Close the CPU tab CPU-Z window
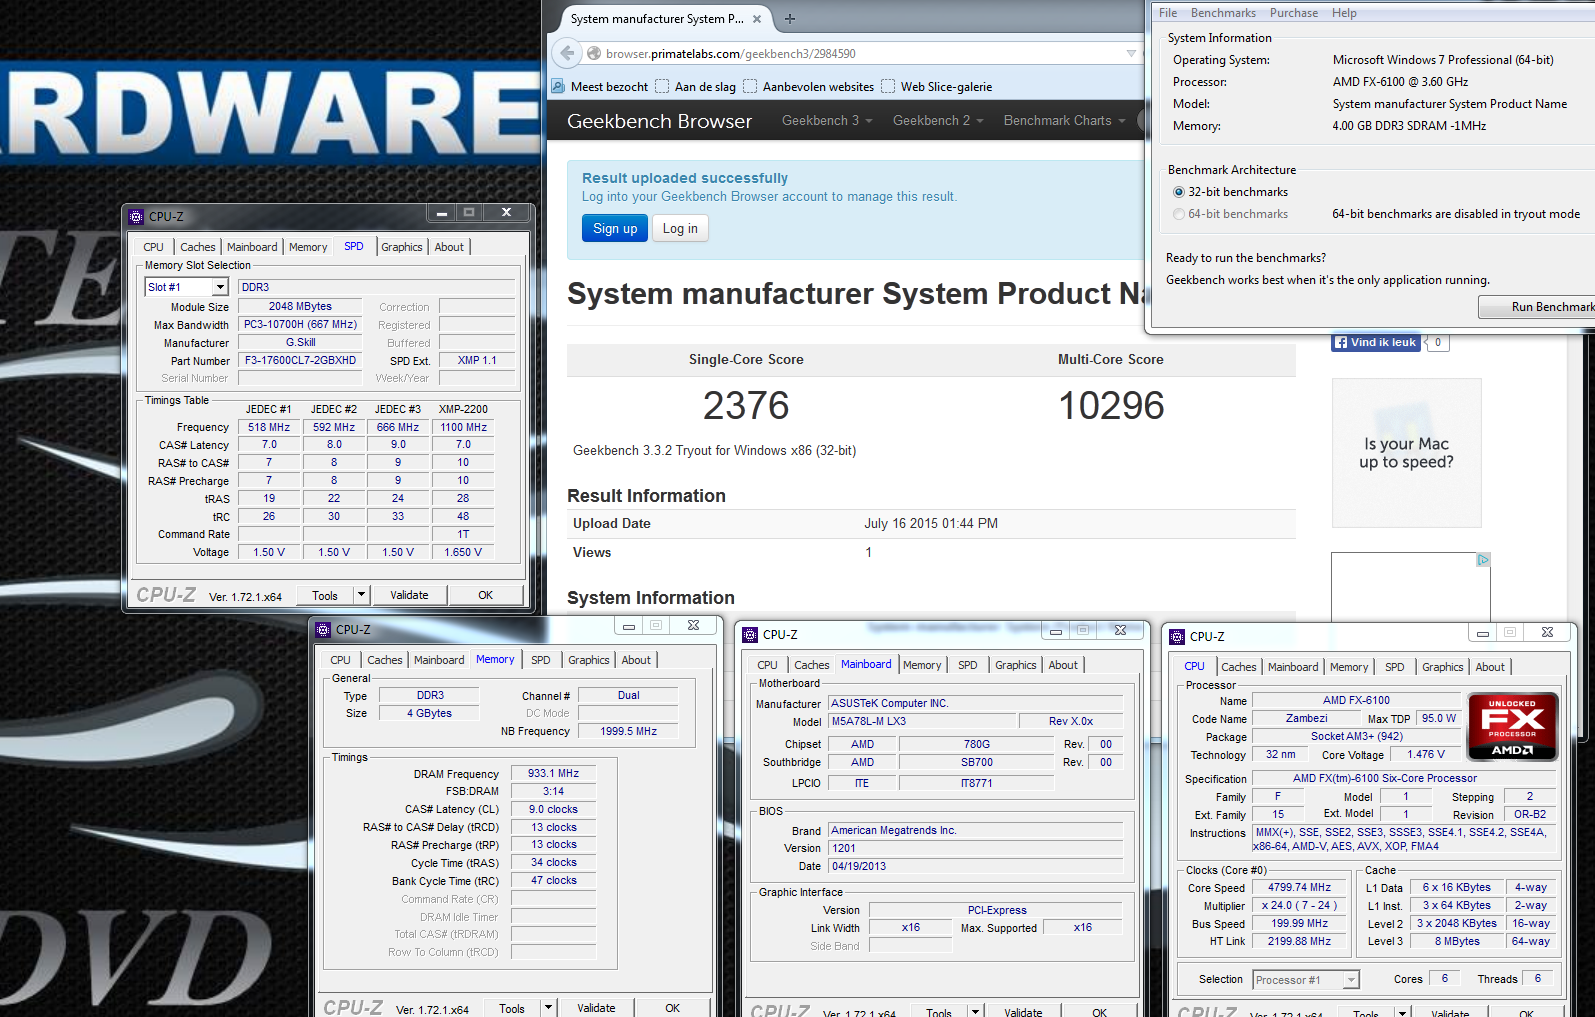Image resolution: width=1595 pixels, height=1017 pixels. tap(1547, 632)
